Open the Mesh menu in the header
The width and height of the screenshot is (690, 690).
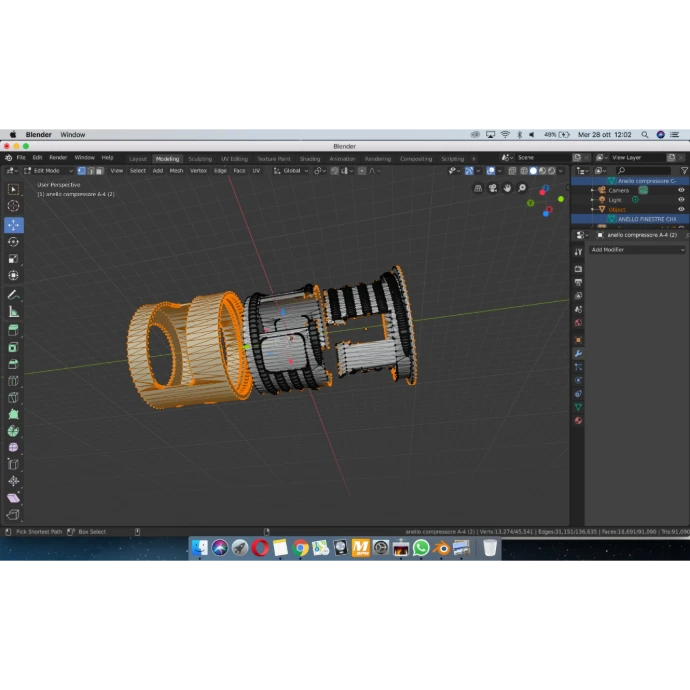(176, 171)
